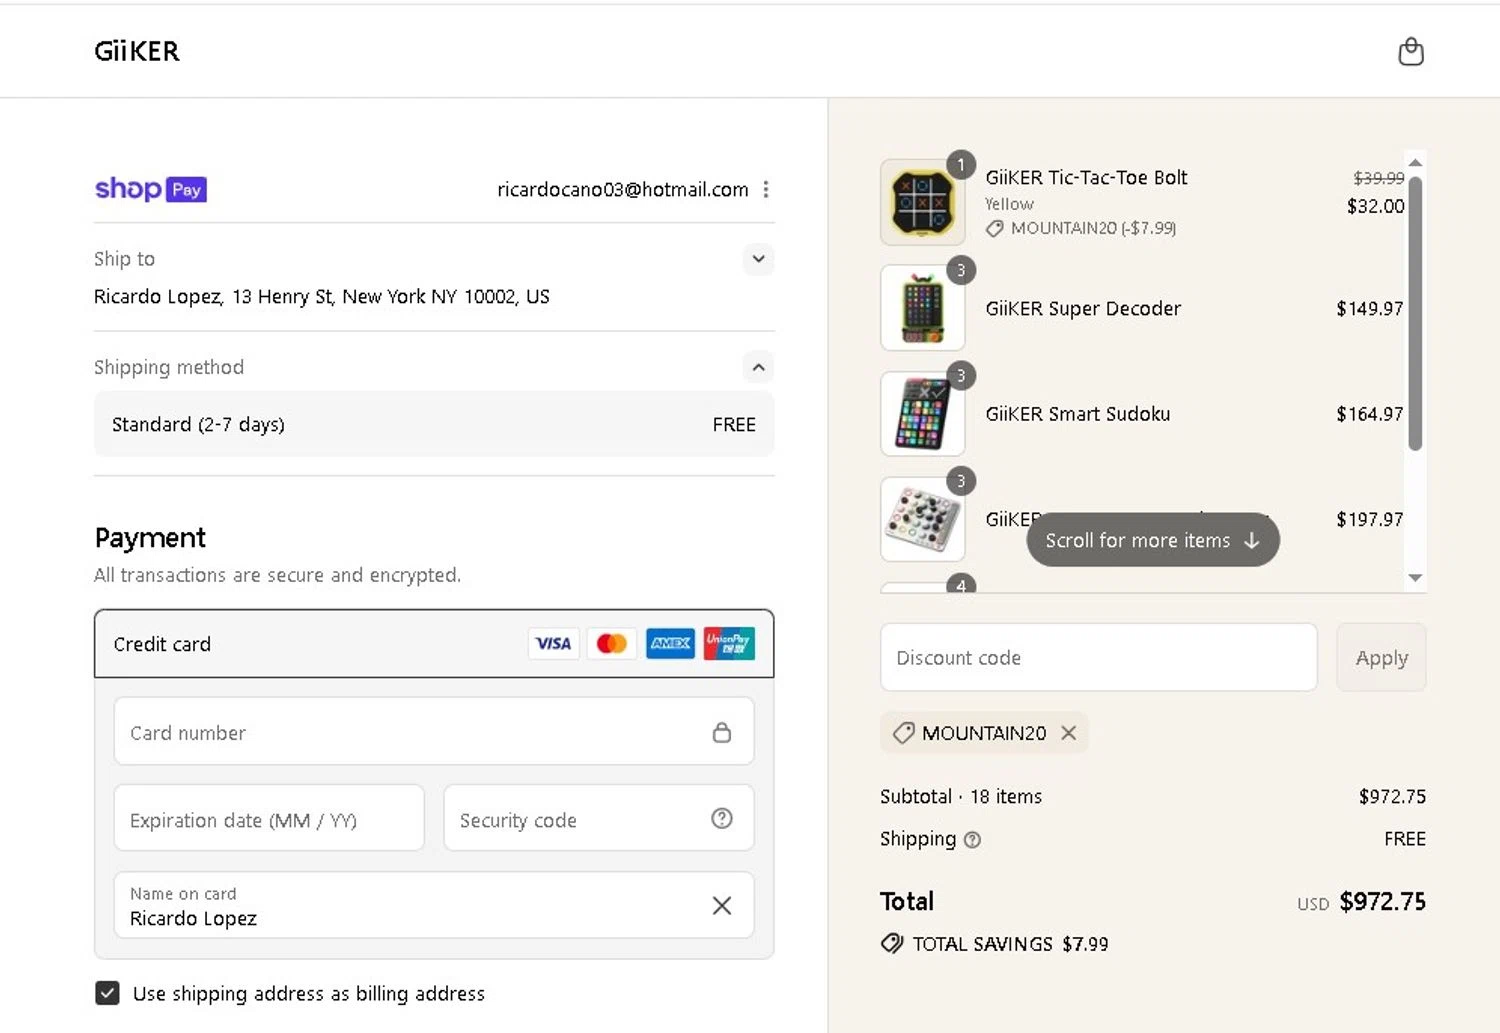
Task: Clear the Name on card field
Action: click(x=722, y=906)
